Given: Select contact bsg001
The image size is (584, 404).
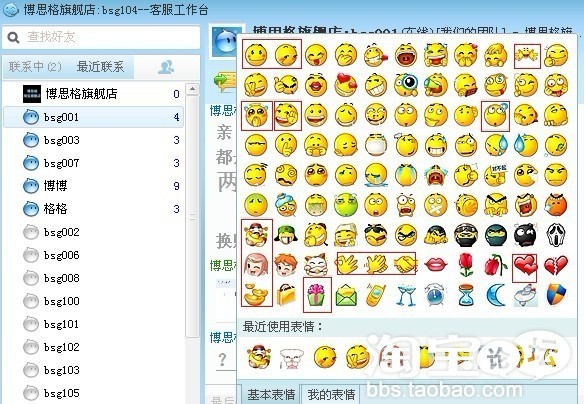Looking at the screenshot, I should tap(93, 117).
